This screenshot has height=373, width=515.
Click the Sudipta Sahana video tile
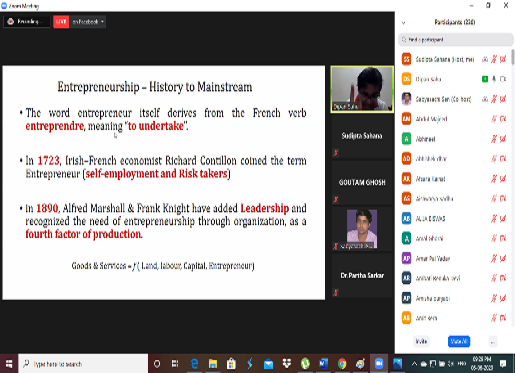pyautogui.click(x=362, y=136)
